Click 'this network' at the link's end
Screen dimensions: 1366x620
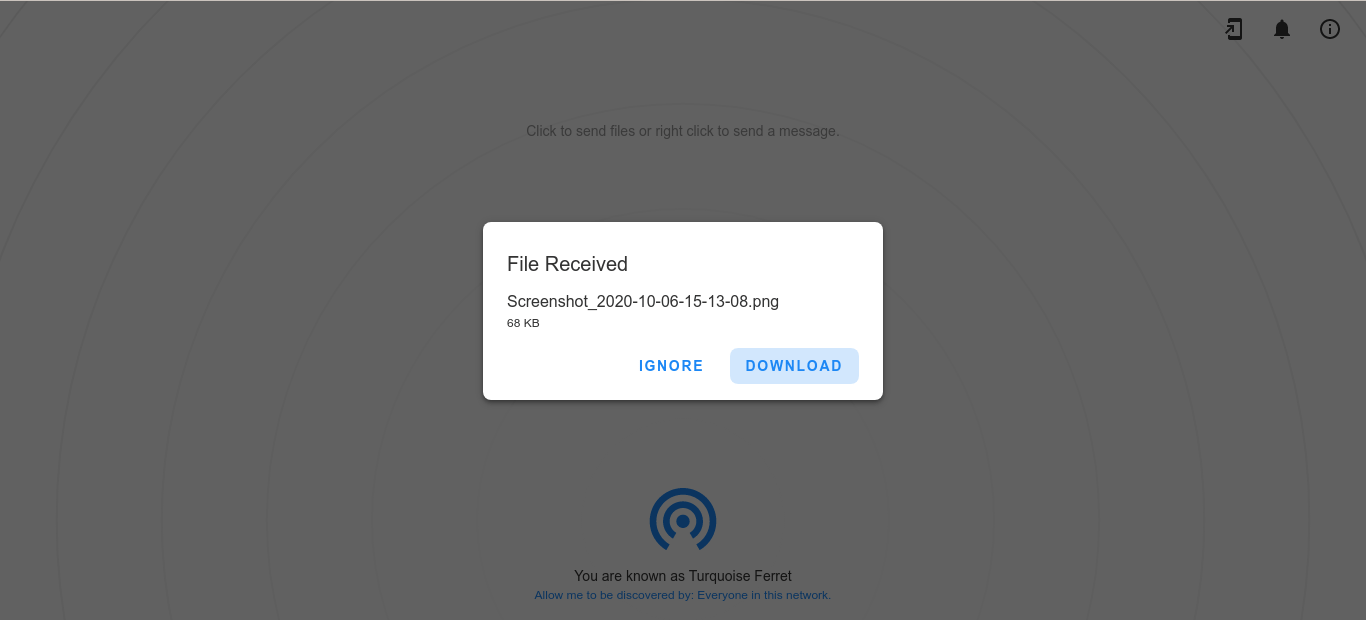(797, 595)
